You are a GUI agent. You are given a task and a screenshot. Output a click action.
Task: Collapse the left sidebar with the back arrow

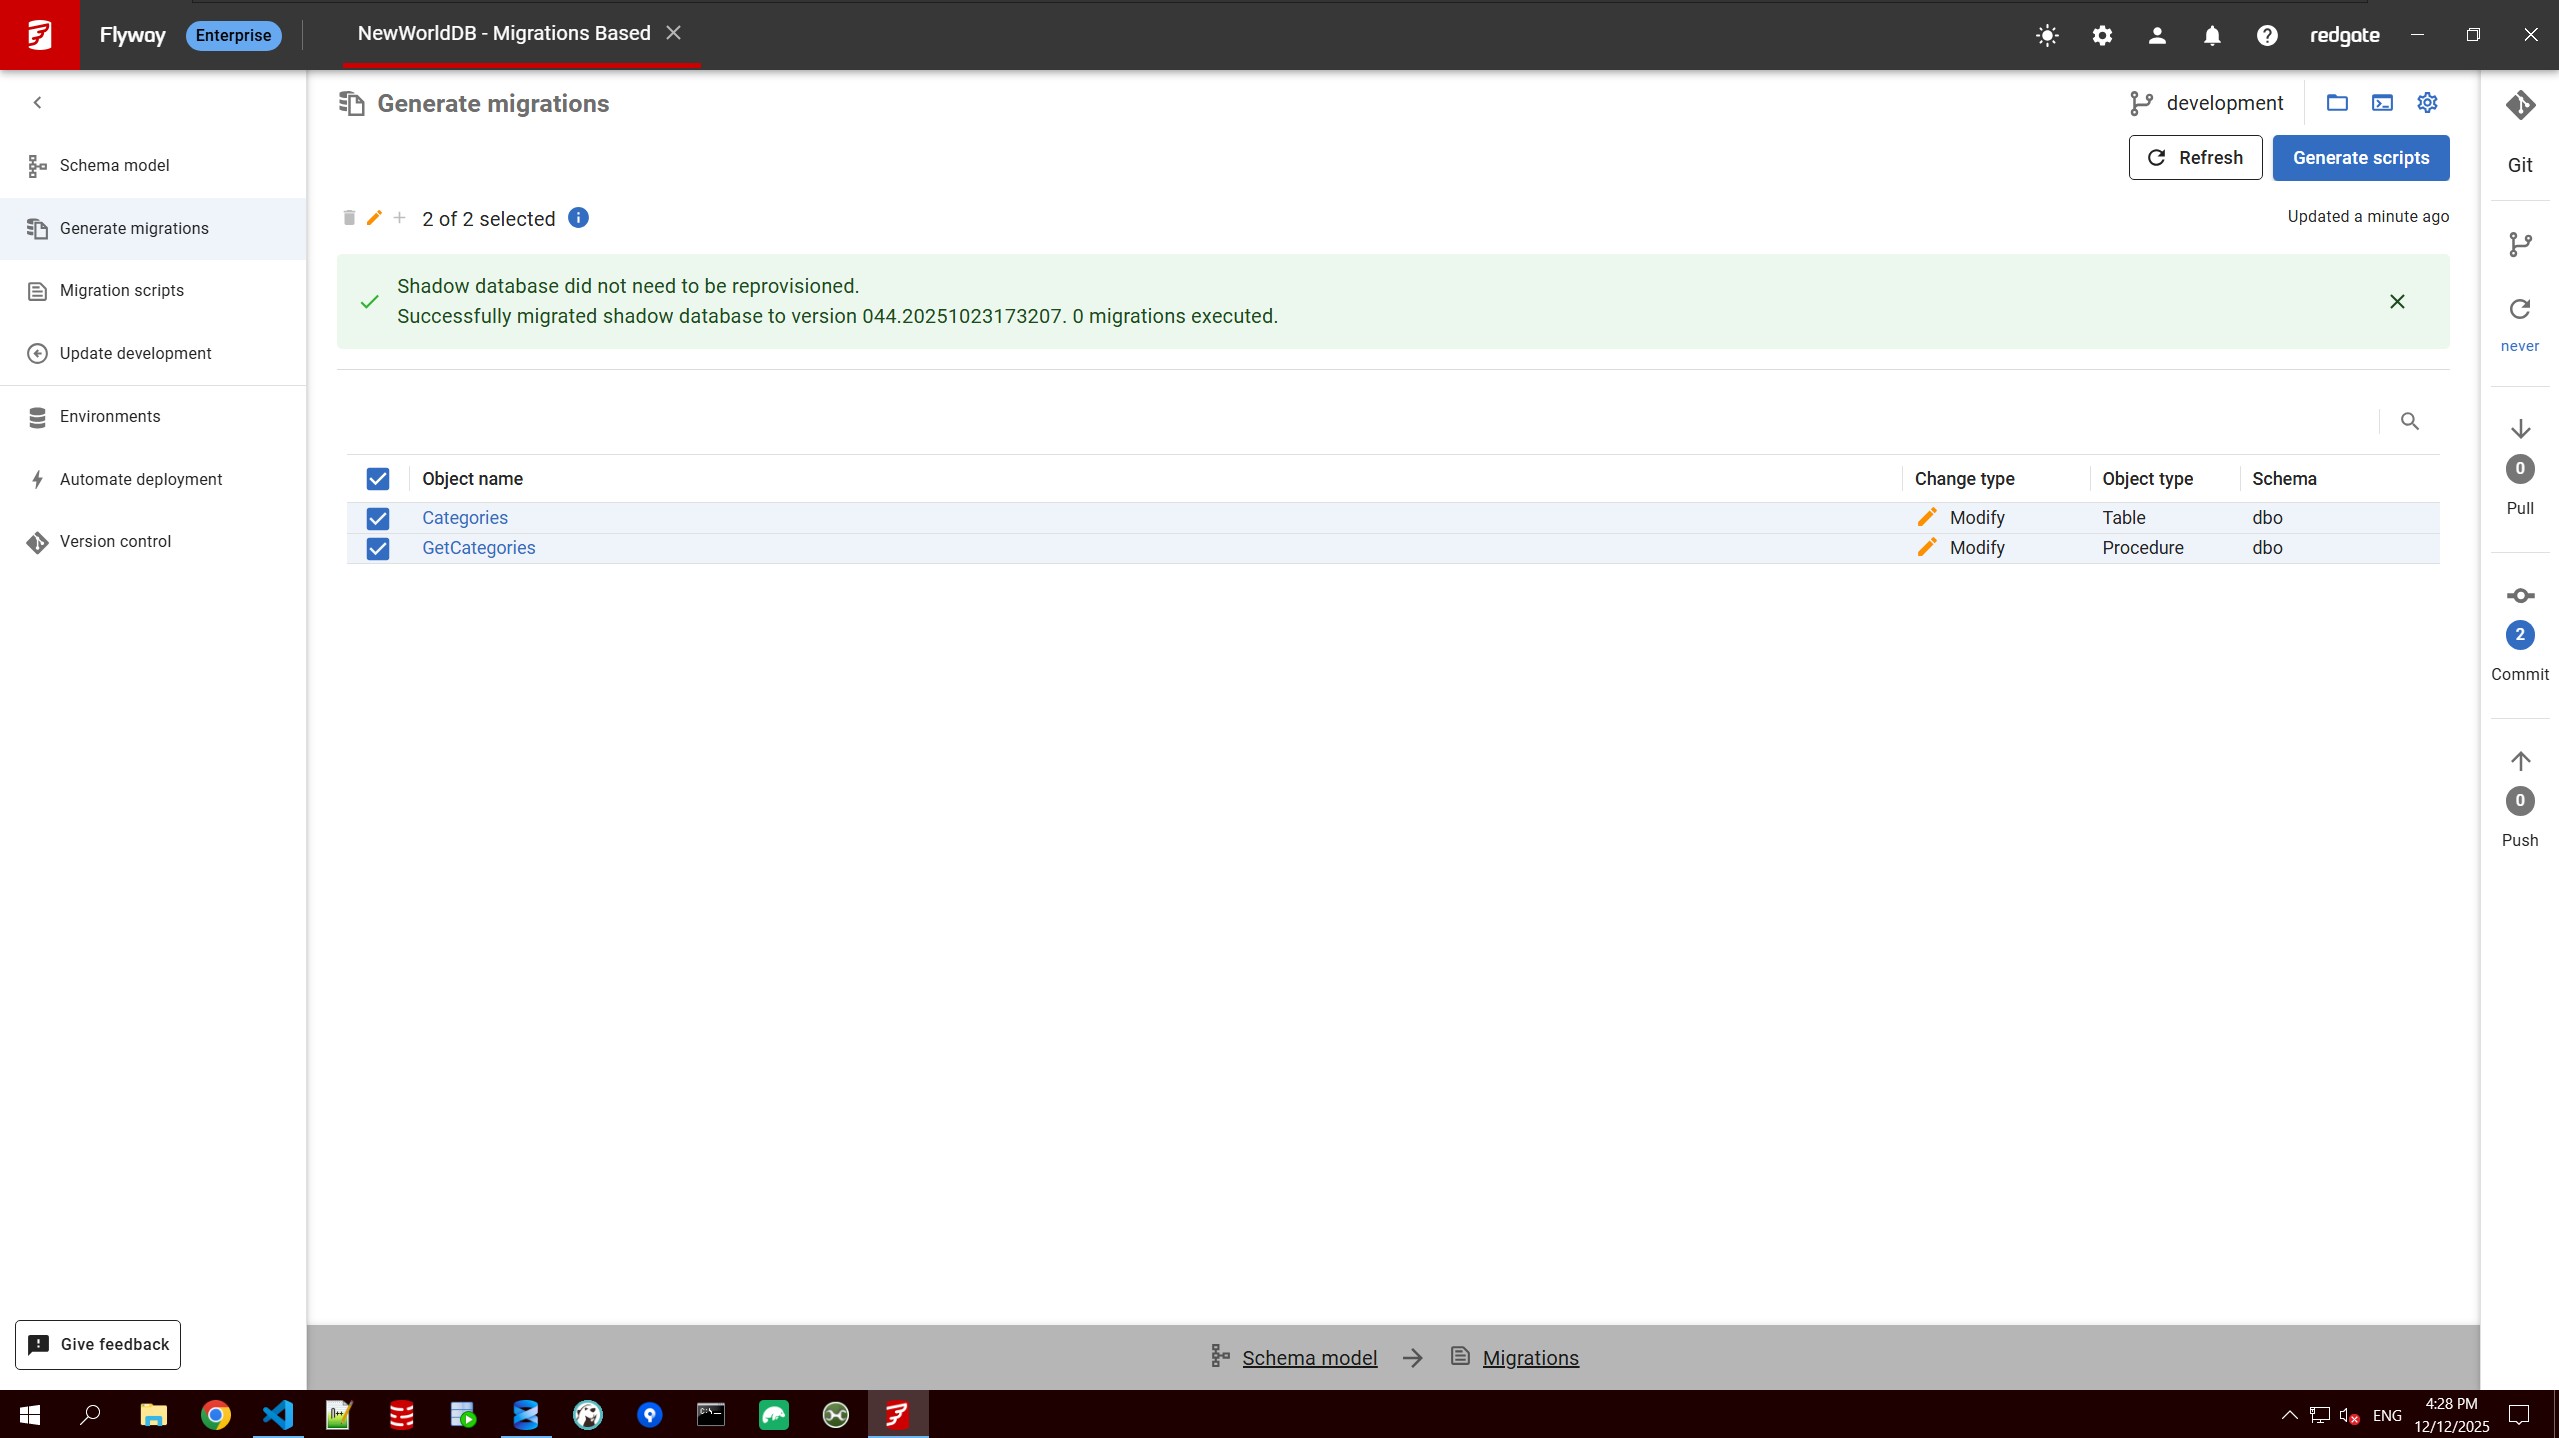tap(37, 101)
